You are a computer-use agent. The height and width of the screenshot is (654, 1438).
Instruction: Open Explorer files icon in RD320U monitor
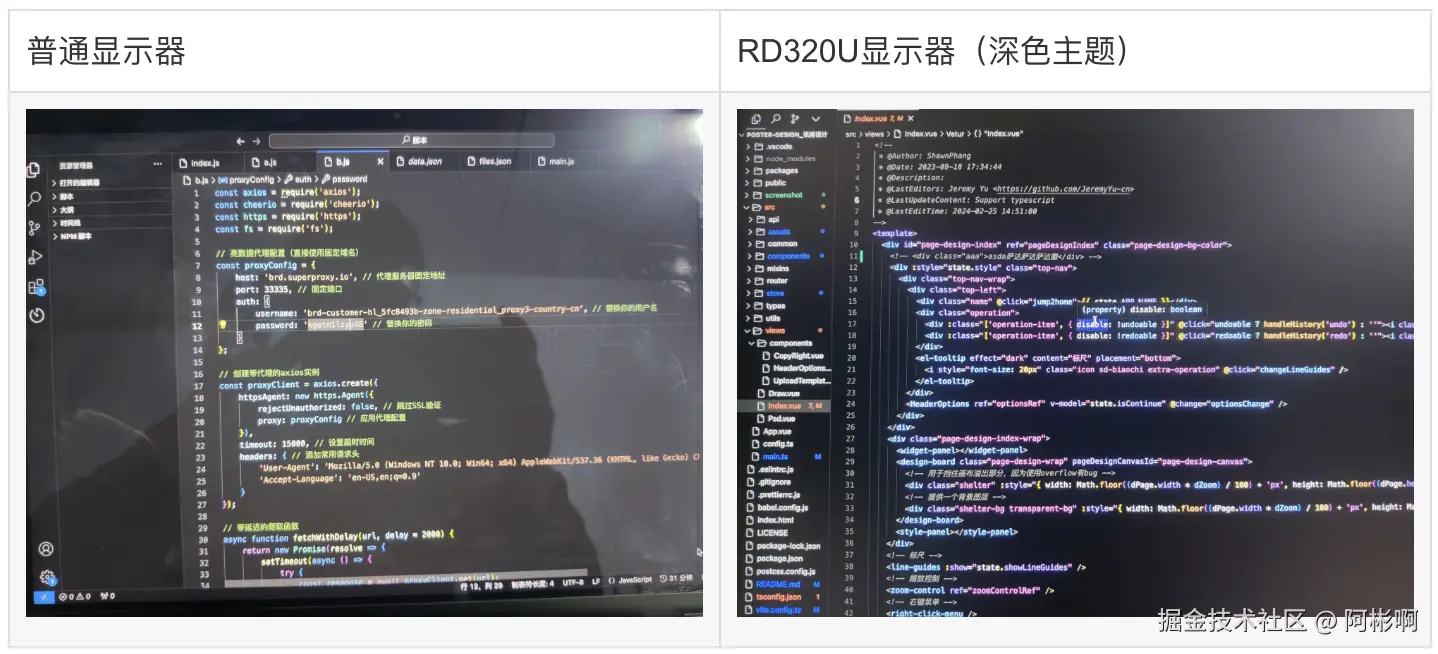[755, 118]
